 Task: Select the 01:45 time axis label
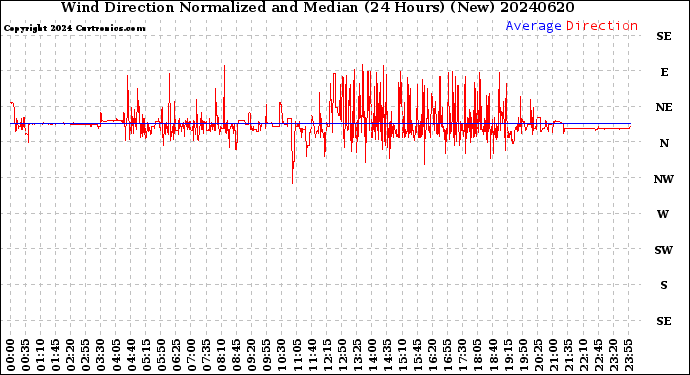pos(56,355)
